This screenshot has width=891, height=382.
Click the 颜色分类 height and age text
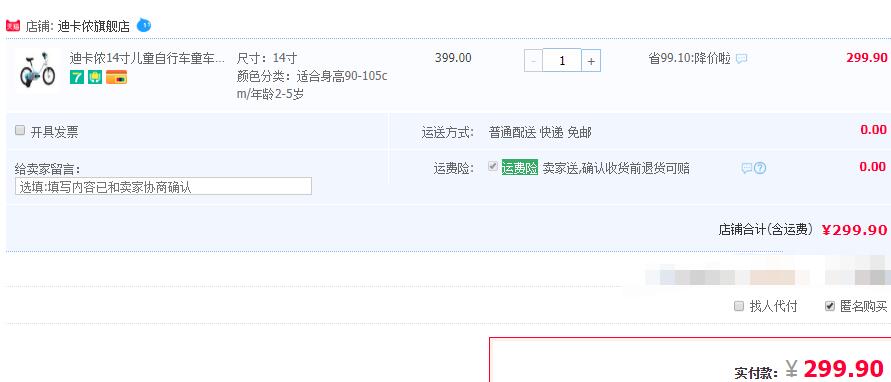(x=312, y=85)
